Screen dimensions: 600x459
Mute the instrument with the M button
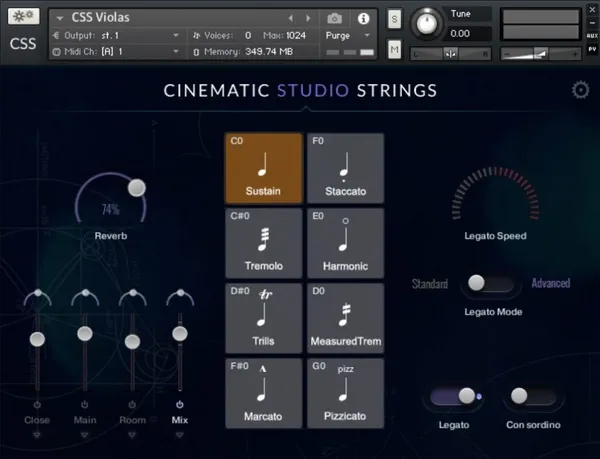(395, 49)
